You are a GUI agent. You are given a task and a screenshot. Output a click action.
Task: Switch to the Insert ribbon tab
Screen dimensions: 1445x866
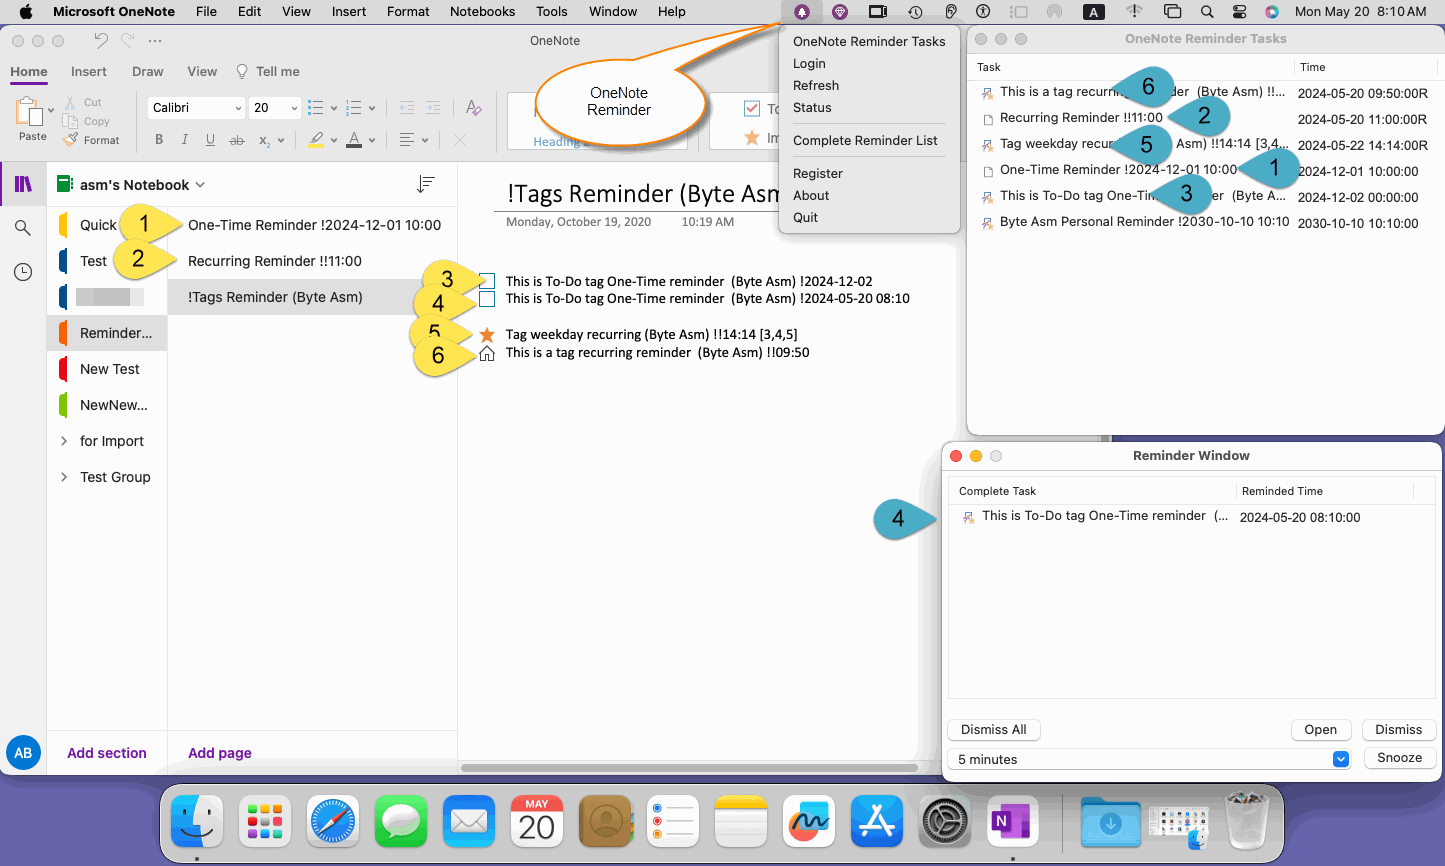coord(89,72)
